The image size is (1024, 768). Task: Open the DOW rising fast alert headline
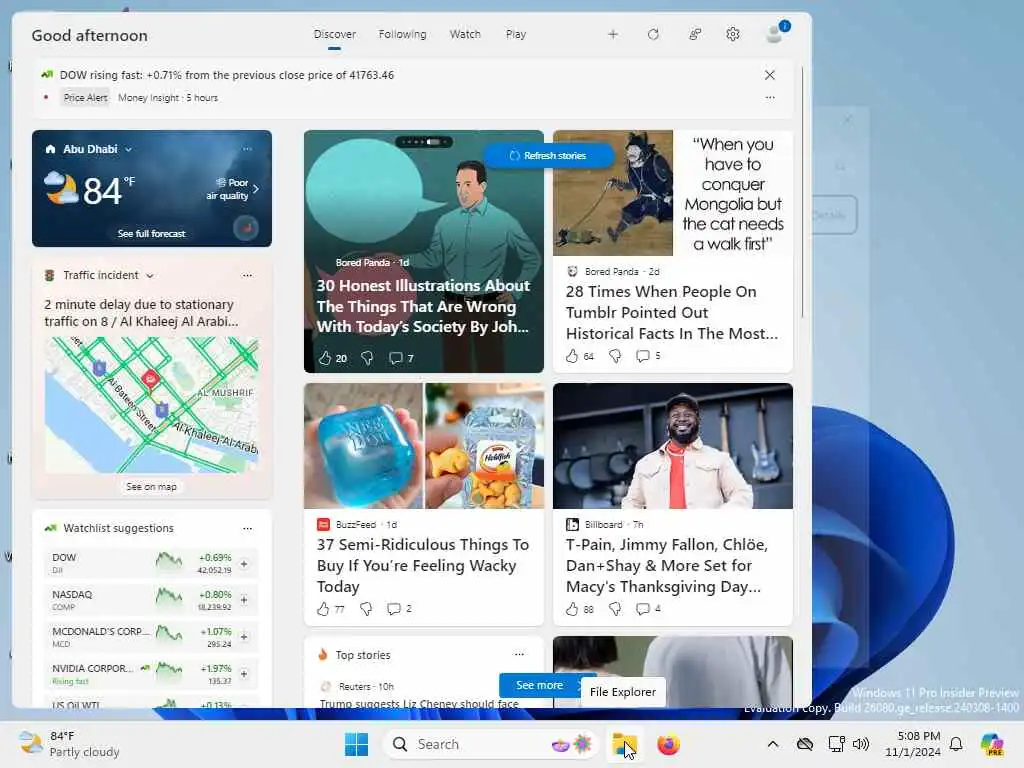point(227,75)
